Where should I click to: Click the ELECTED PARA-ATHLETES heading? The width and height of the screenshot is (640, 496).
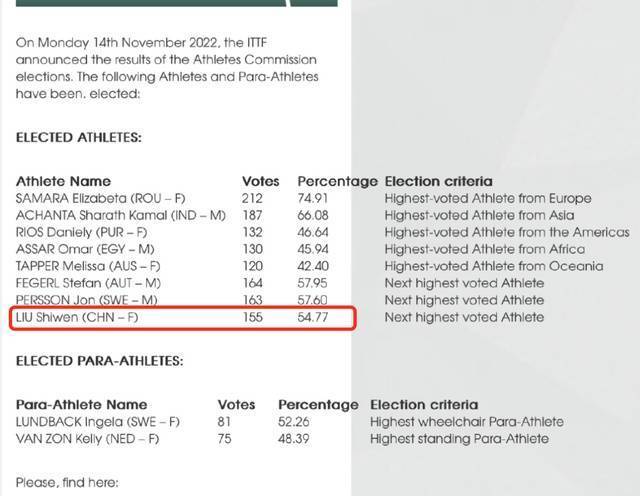click(99, 360)
